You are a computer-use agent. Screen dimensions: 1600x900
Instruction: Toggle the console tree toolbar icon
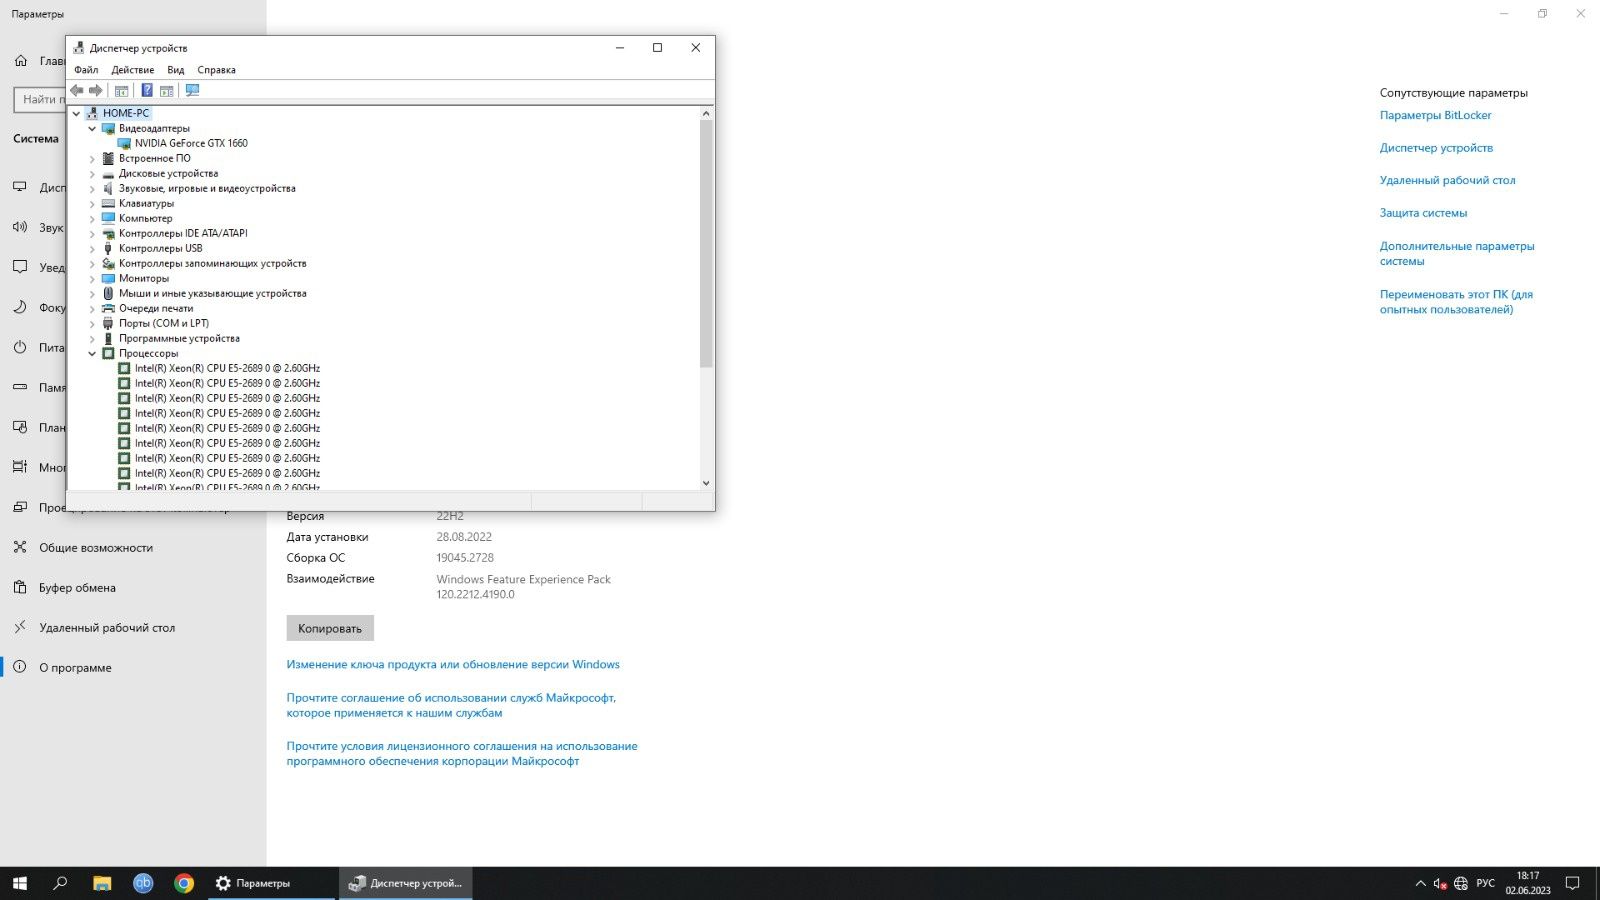122,90
